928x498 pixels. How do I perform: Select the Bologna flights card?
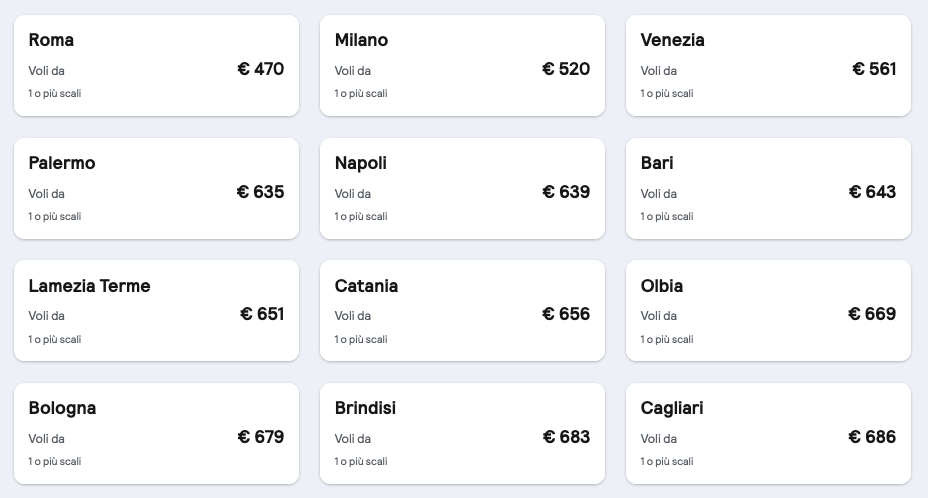pyautogui.click(x=156, y=433)
